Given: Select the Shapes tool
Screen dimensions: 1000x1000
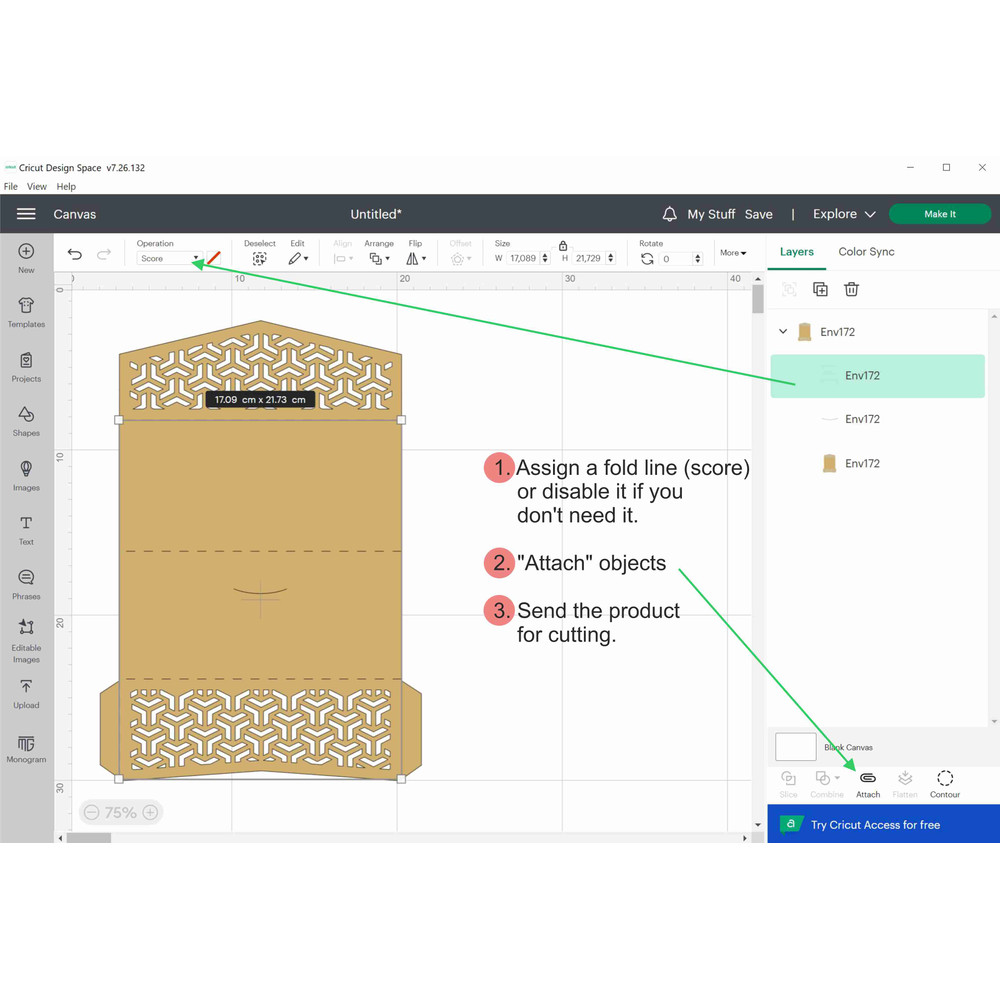Looking at the screenshot, I should pos(26,421).
